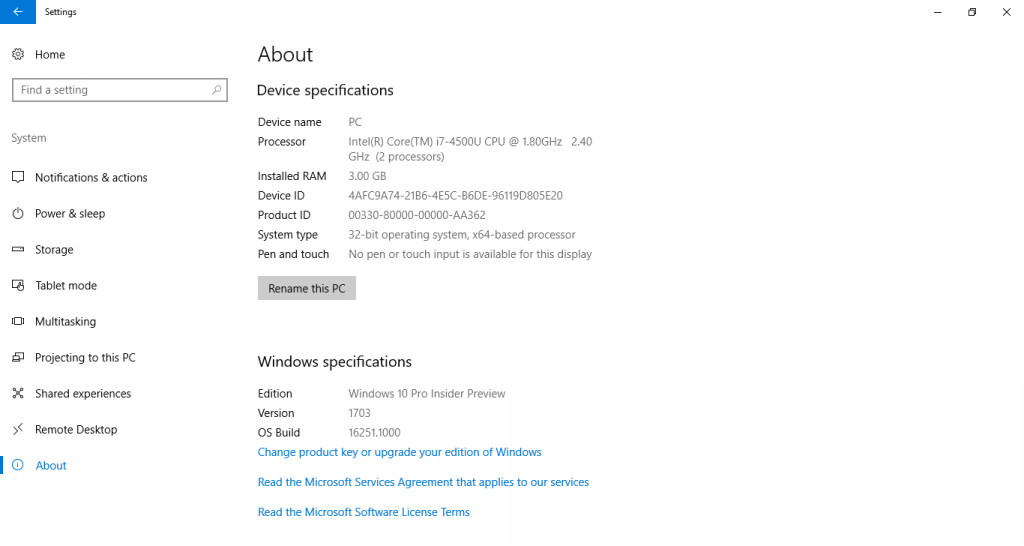Click the Notifications & actions icon
The image size is (1024, 546).
coord(18,177)
